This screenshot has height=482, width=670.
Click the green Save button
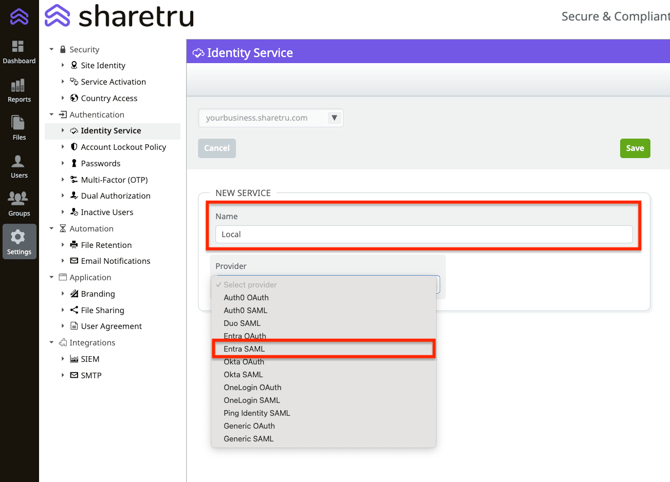tap(635, 148)
